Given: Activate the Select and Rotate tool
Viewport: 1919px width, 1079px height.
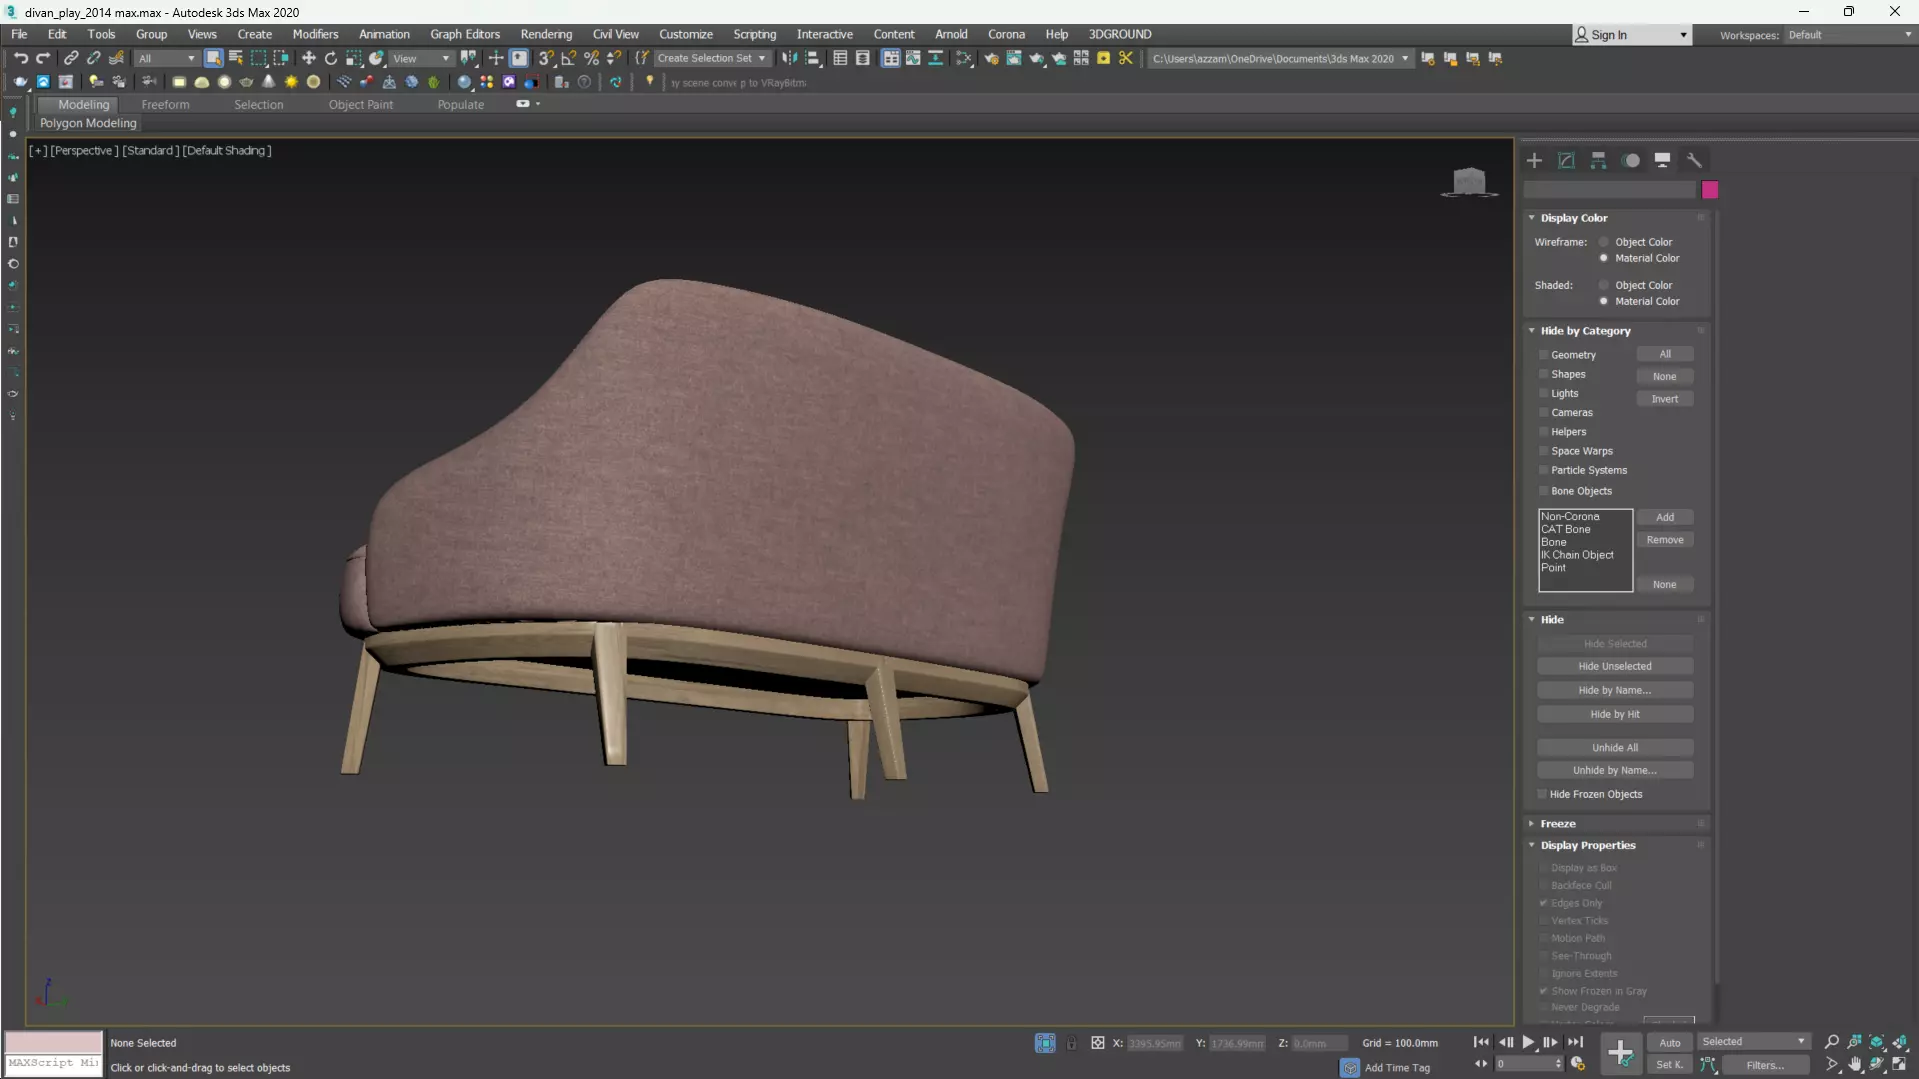Looking at the screenshot, I should 331,58.
